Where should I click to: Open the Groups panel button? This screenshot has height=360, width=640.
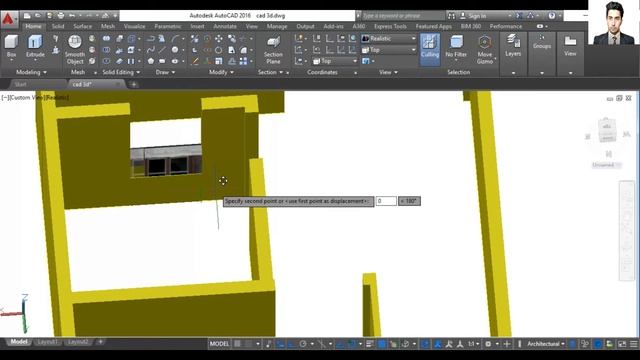click(542, 42)
